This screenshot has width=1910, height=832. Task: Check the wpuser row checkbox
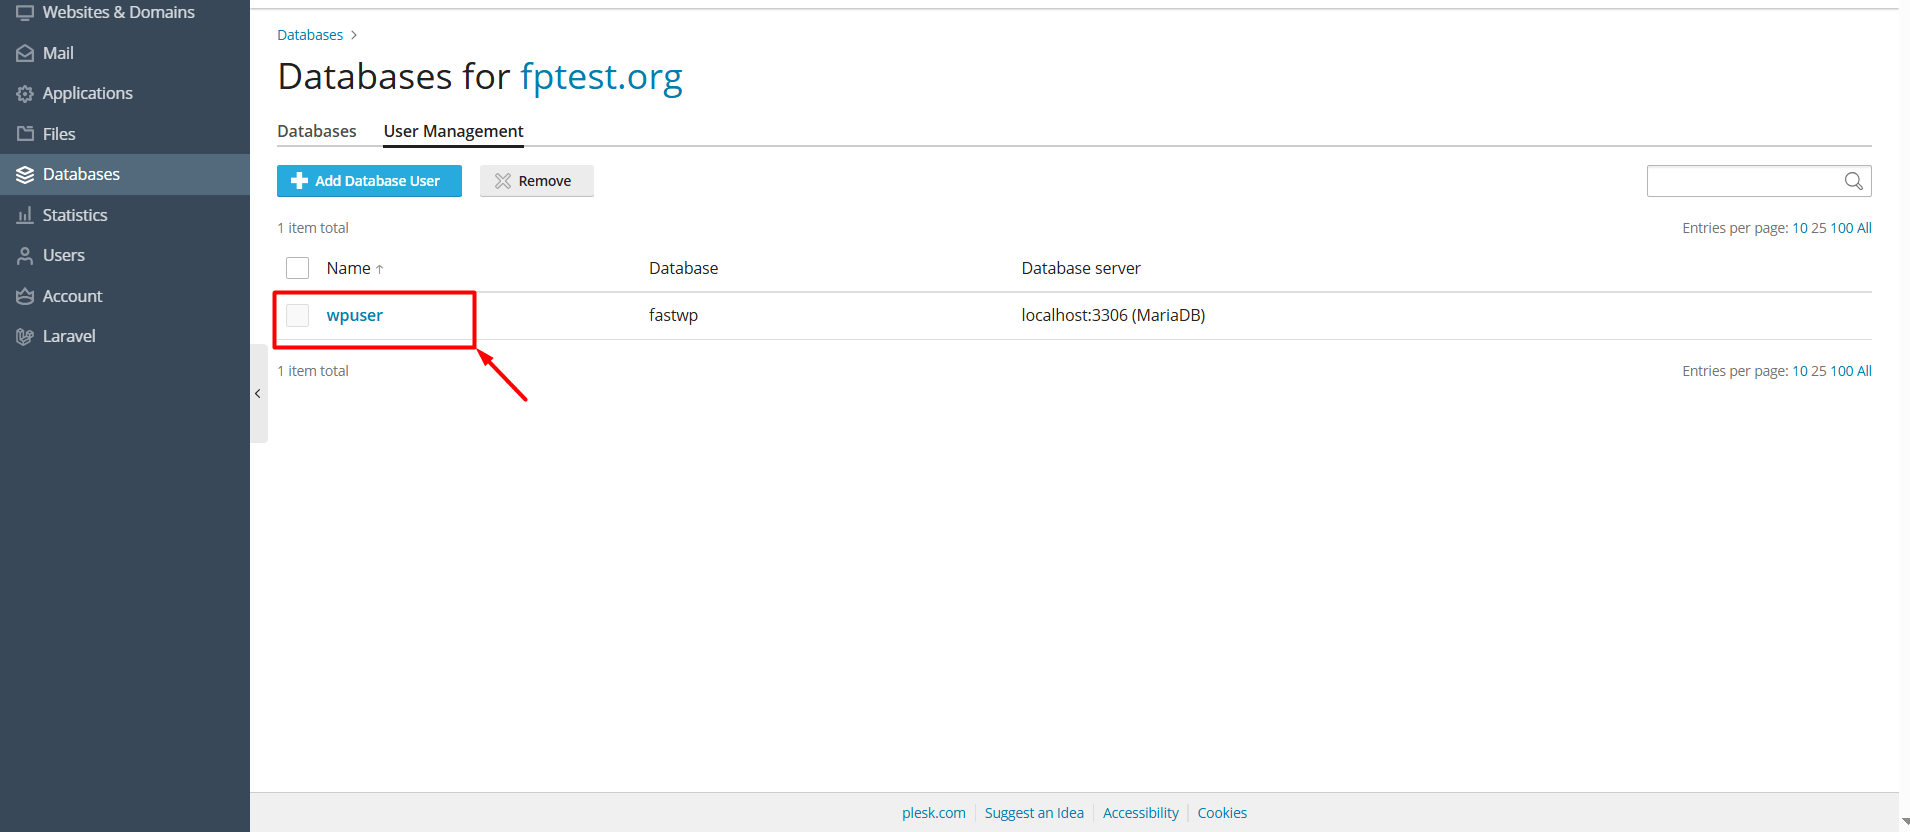pos(297,315)
